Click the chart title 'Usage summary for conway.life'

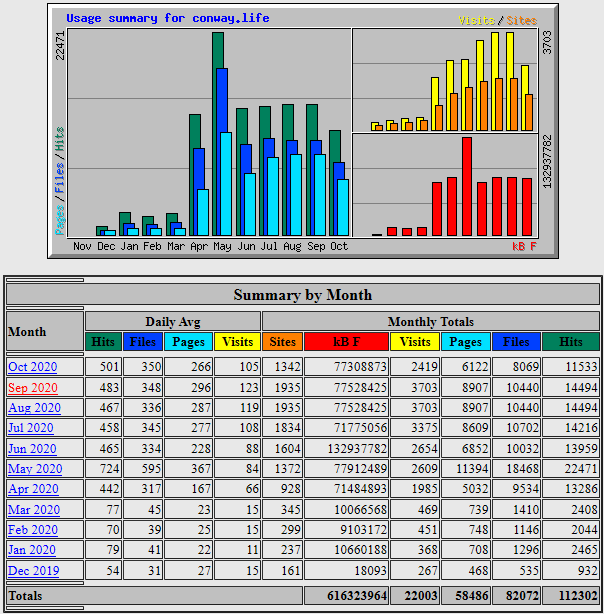[168, 18]
